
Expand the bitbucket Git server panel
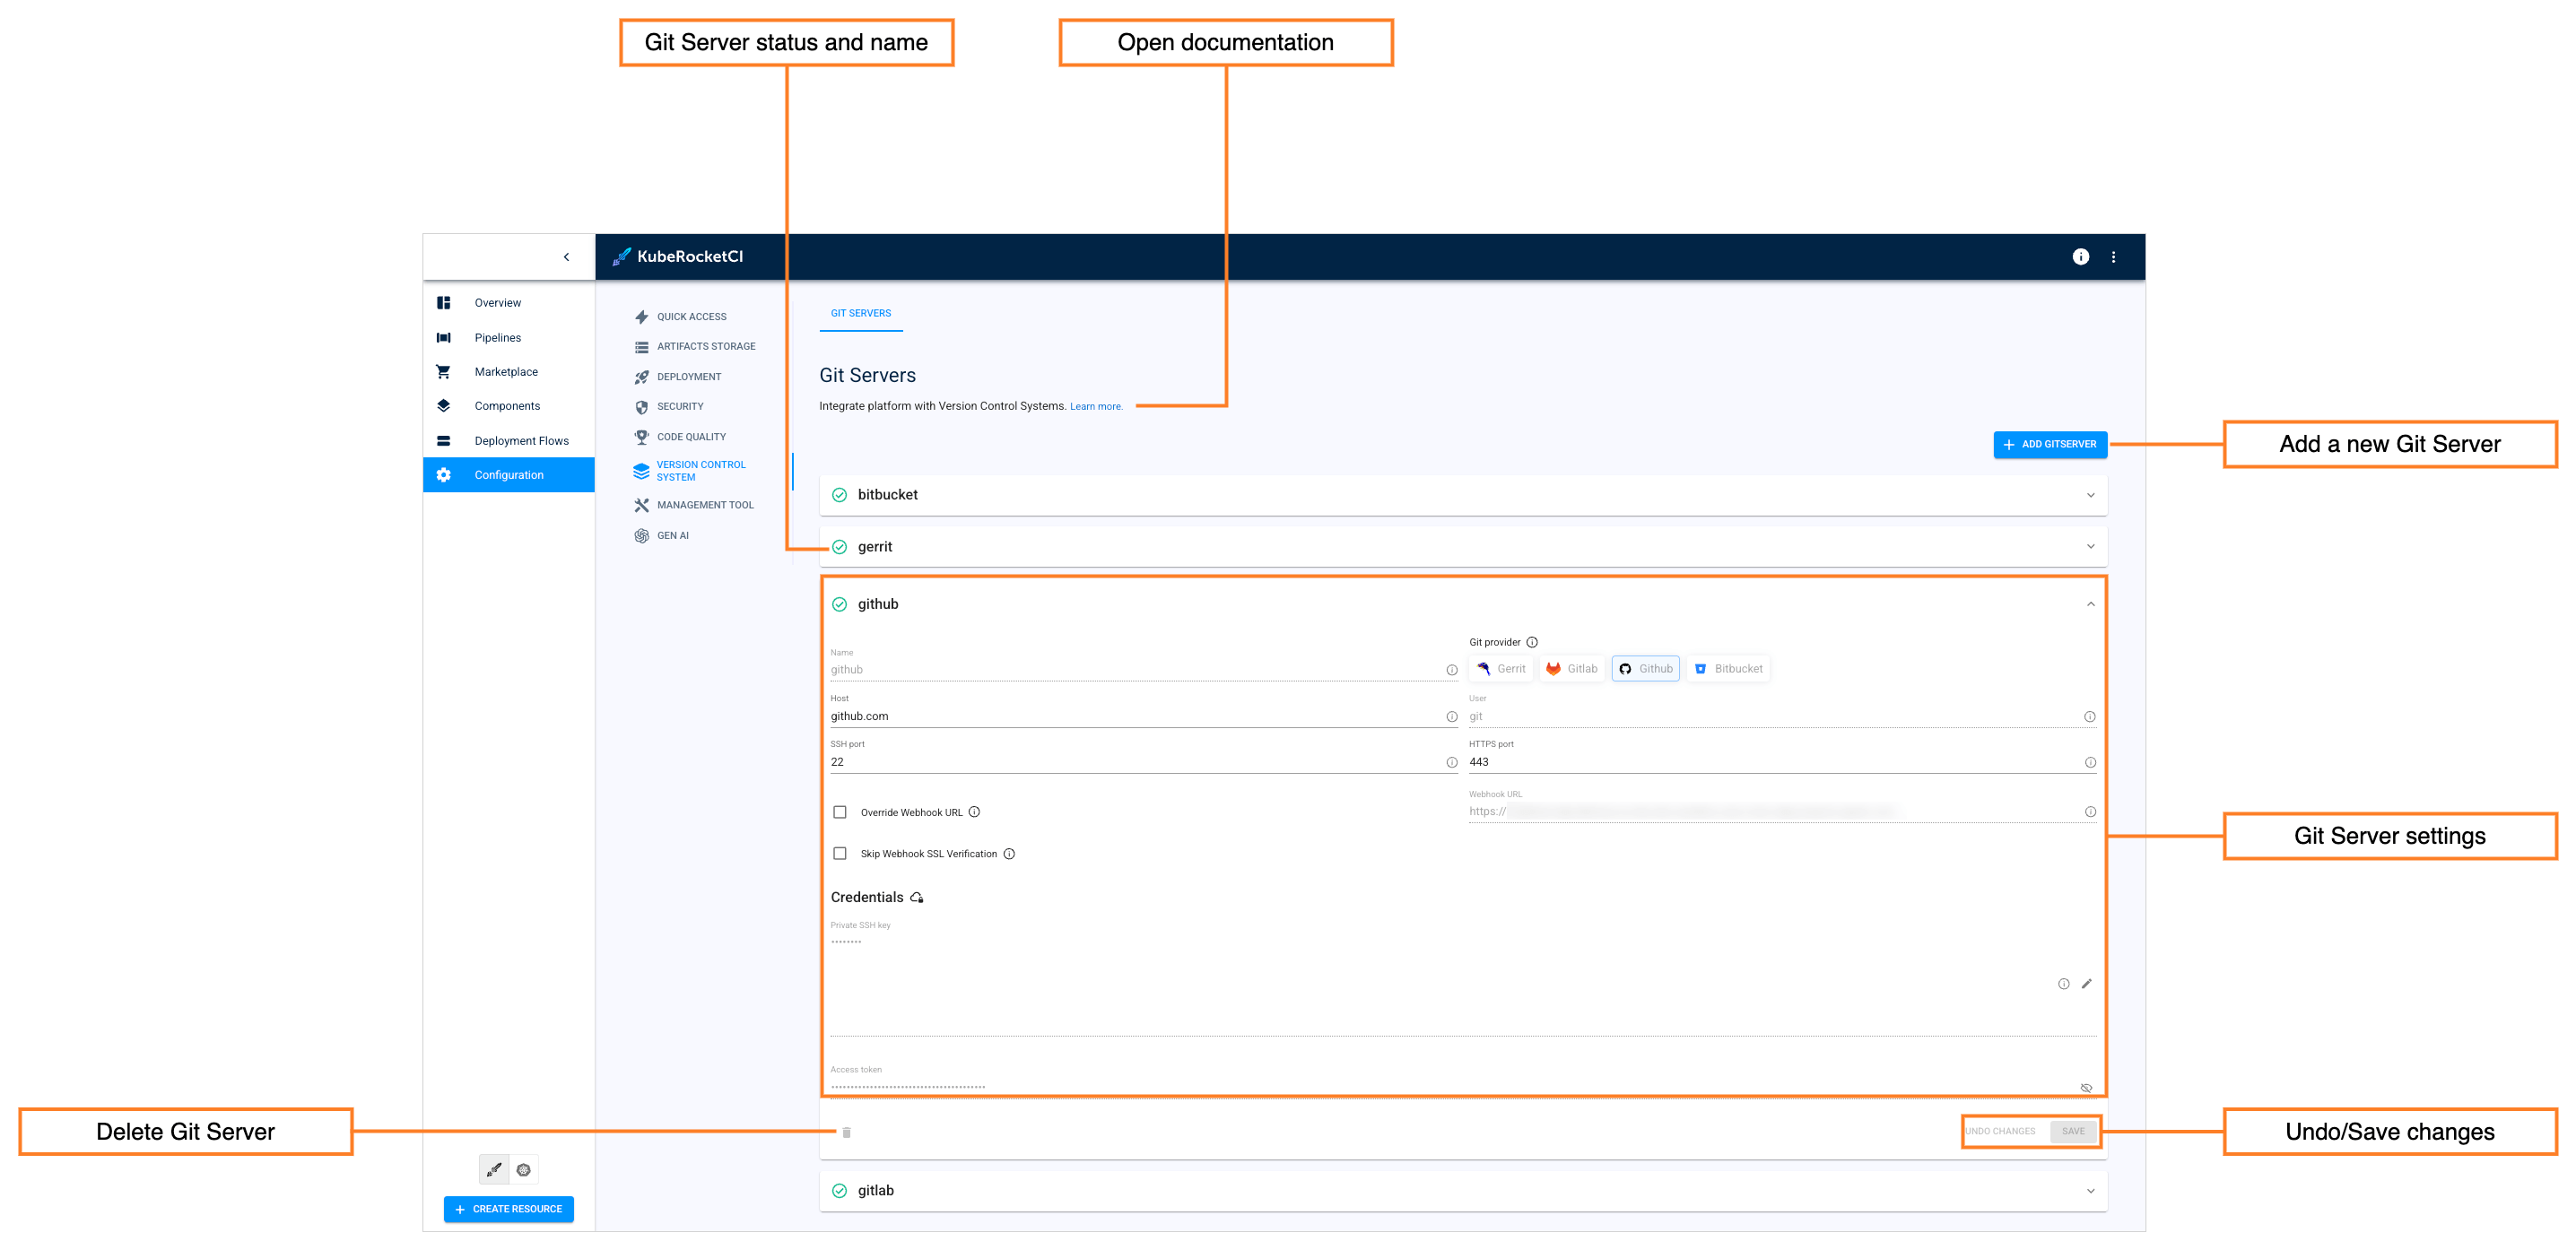(x=2090, y=495)
